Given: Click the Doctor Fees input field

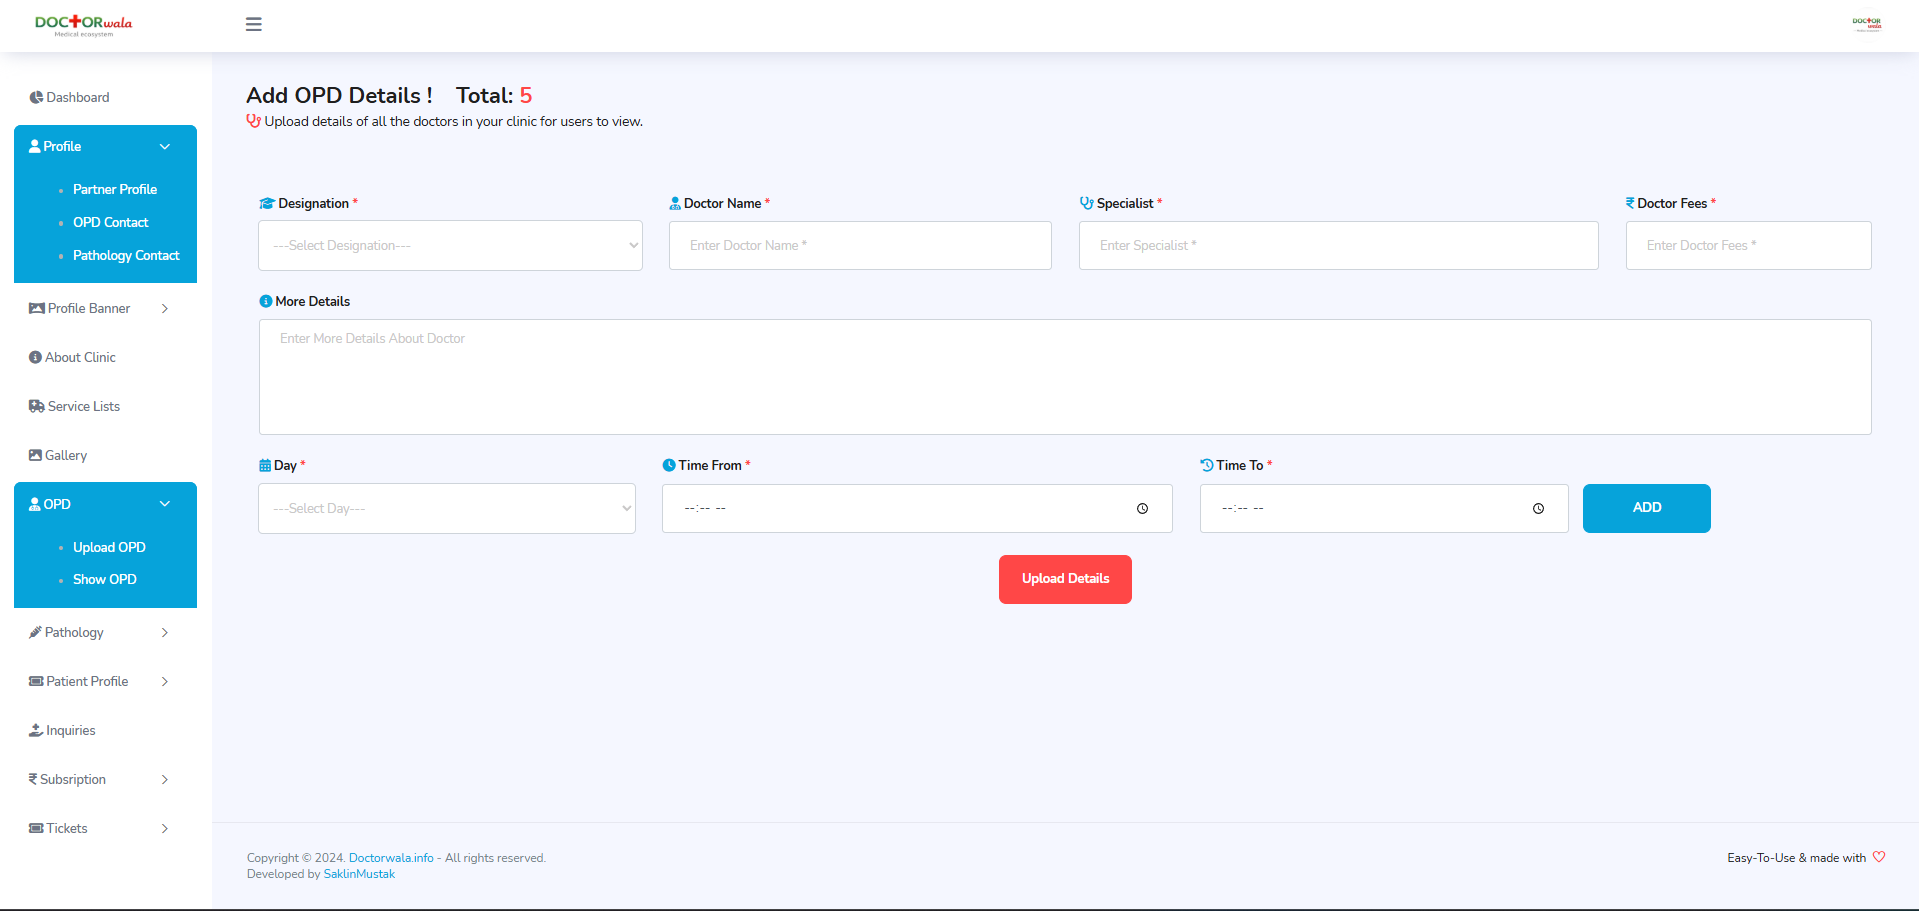Looking at the screenshot, I should pyautogui.click(x=1748, y=245).
